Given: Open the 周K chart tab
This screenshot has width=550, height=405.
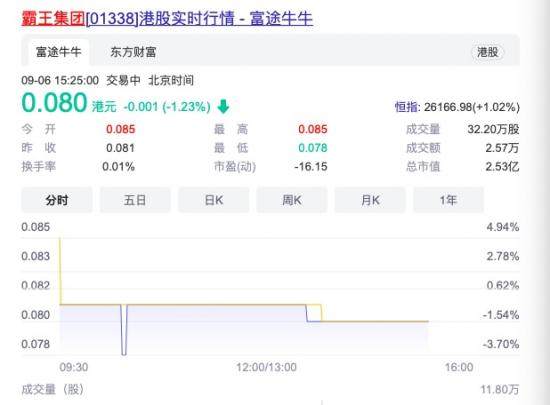Looking at the screenshot, I should tap(292, 200).
